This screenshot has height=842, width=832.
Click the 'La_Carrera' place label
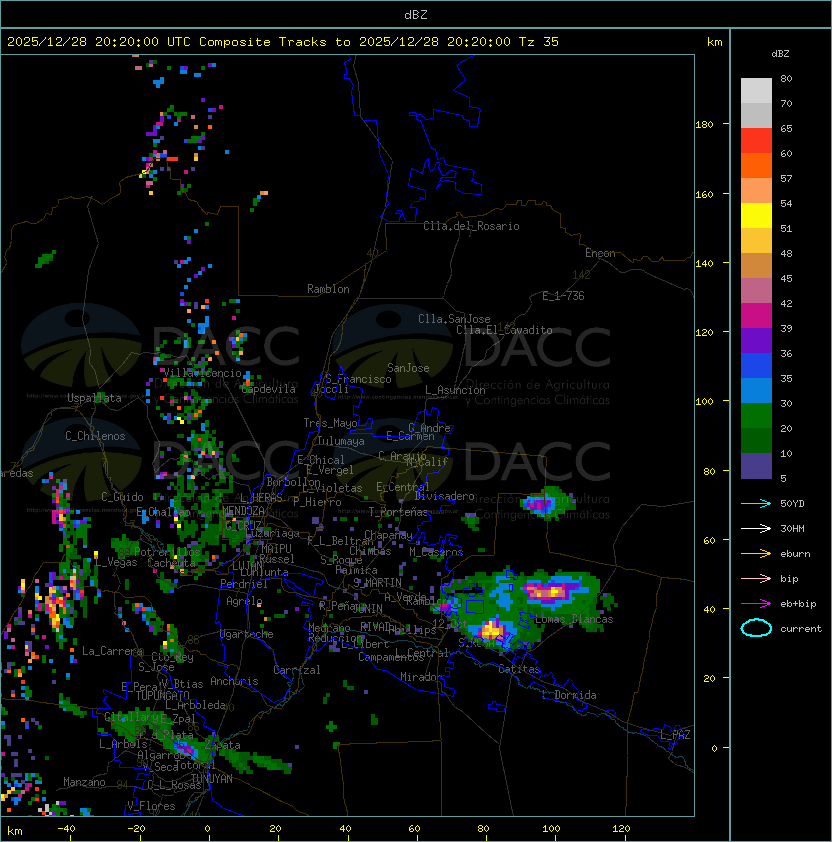113,651
